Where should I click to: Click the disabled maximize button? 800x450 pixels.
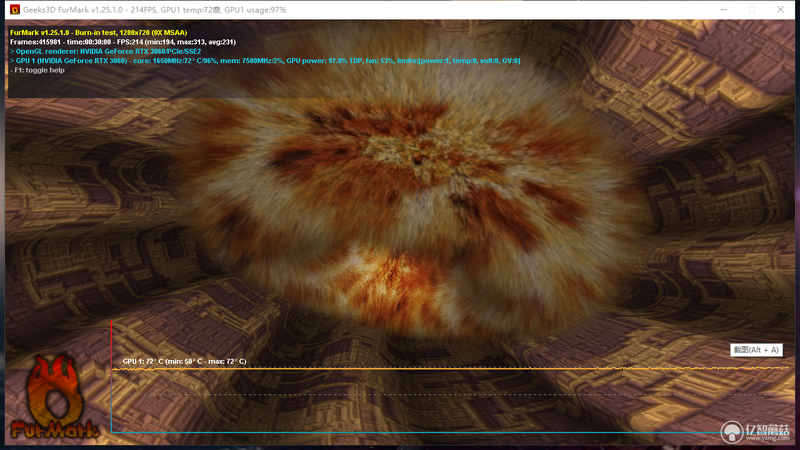(x=752, y=10)
